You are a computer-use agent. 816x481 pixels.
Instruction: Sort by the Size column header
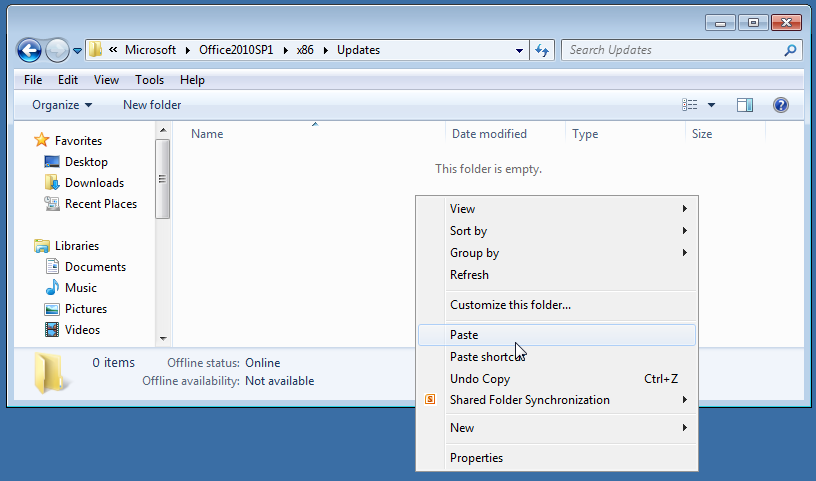[702, 134]
